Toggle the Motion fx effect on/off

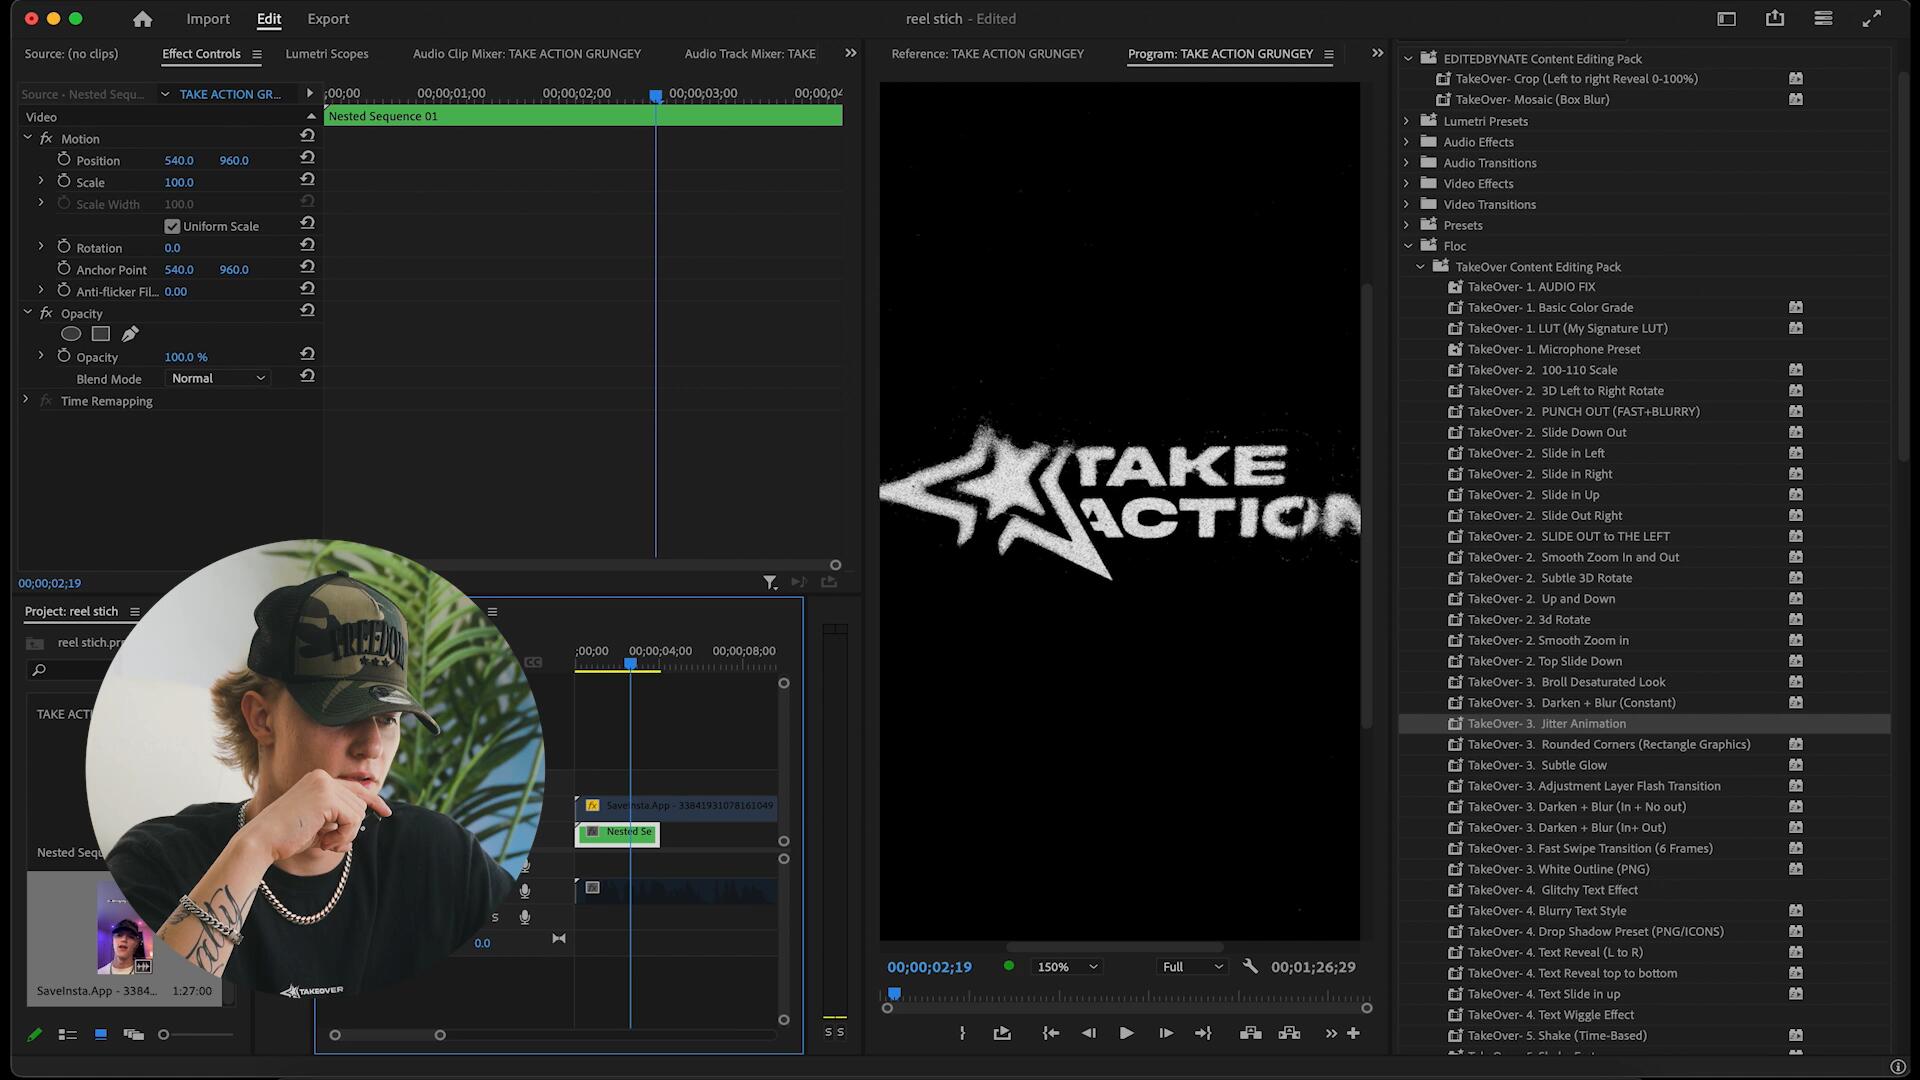pos(46,138)
